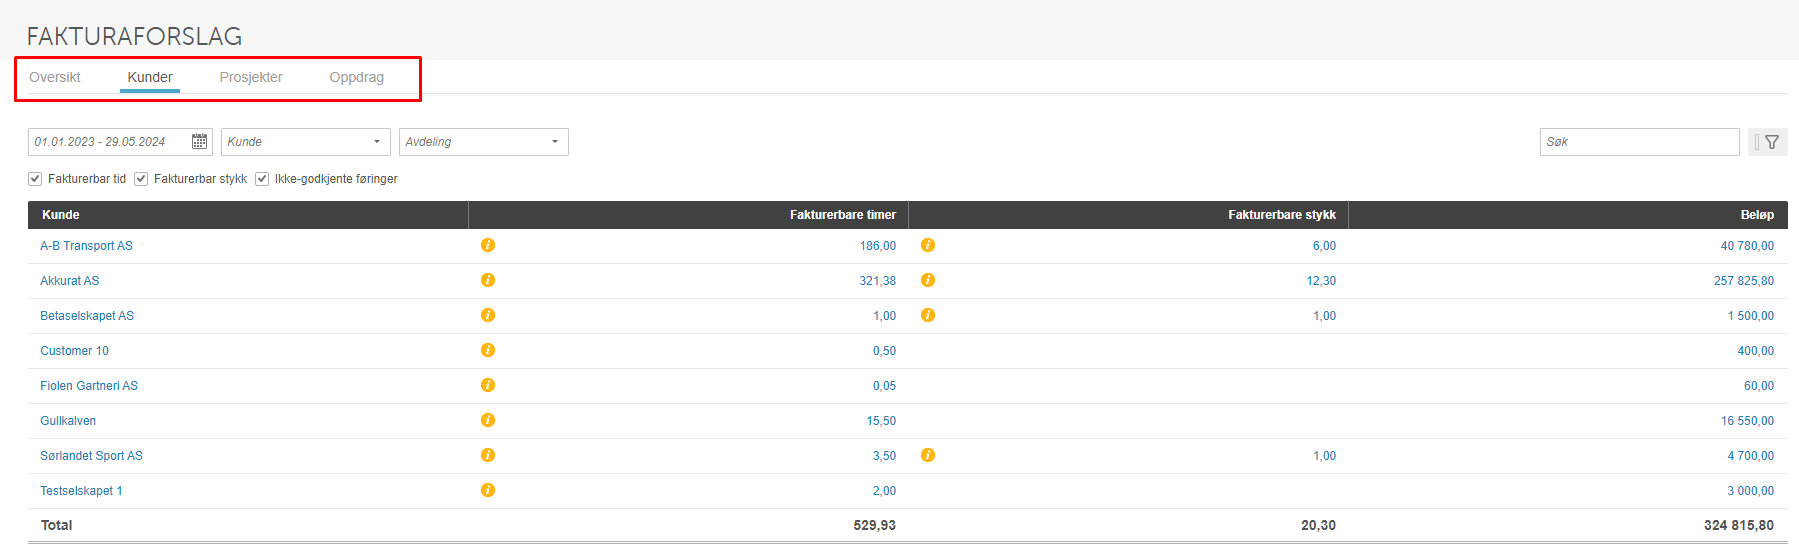Select the Kunder tab
Image resolution: width=1799 pixels, height=555 pixels.
[150, 77]
